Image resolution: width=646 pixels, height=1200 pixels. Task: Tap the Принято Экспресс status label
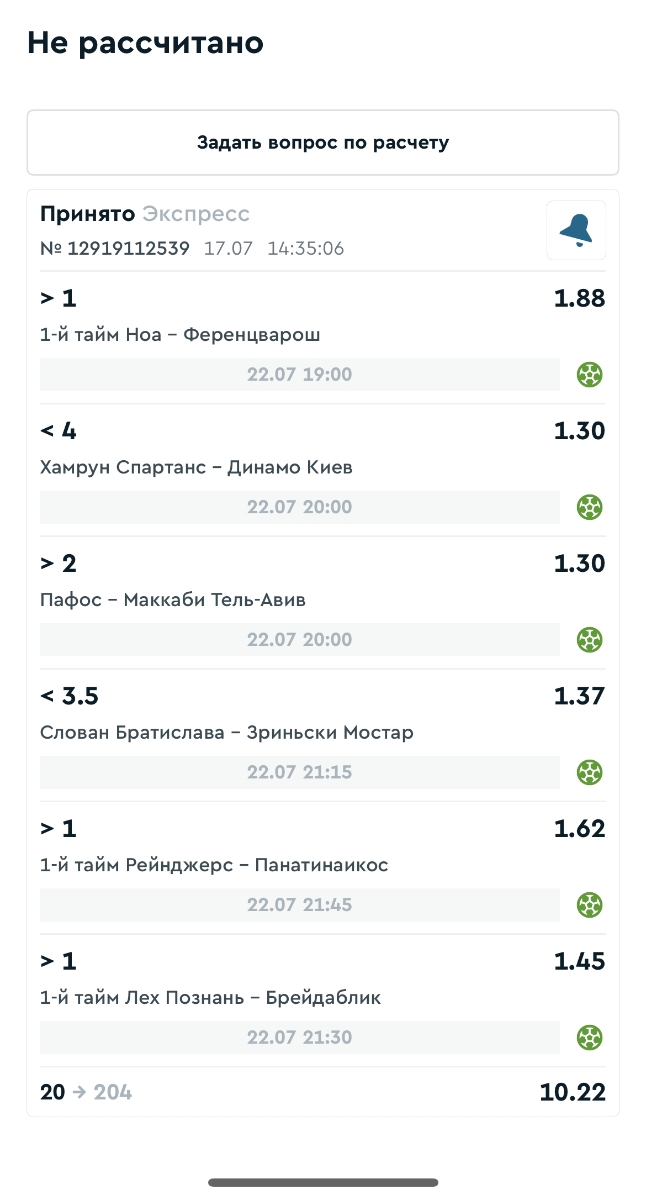pos(145,214)
